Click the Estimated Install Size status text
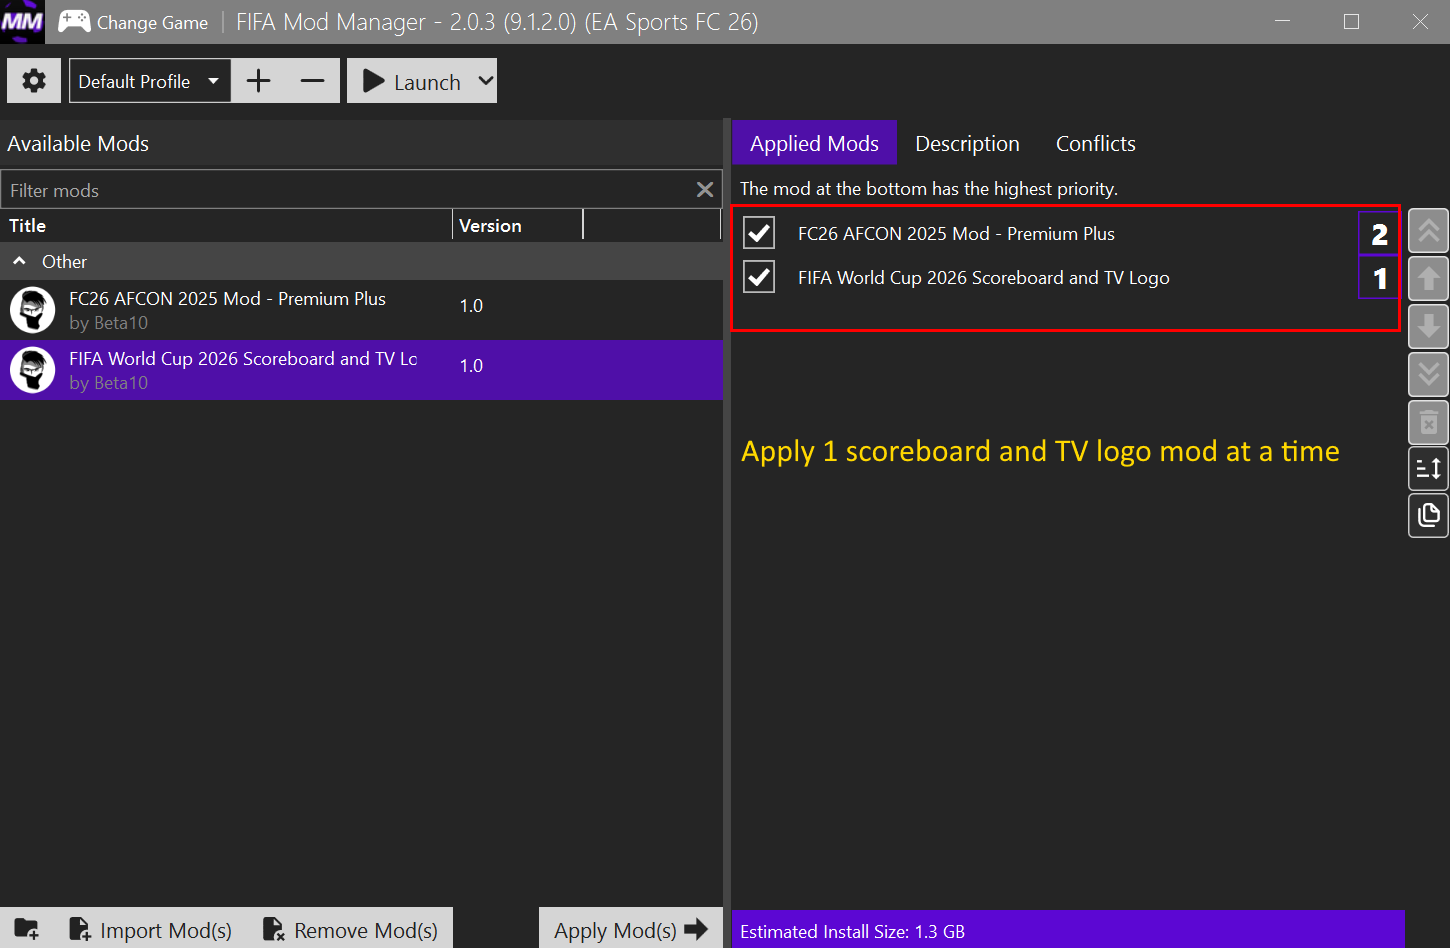The image size is (1450, 948). (852, 931)
